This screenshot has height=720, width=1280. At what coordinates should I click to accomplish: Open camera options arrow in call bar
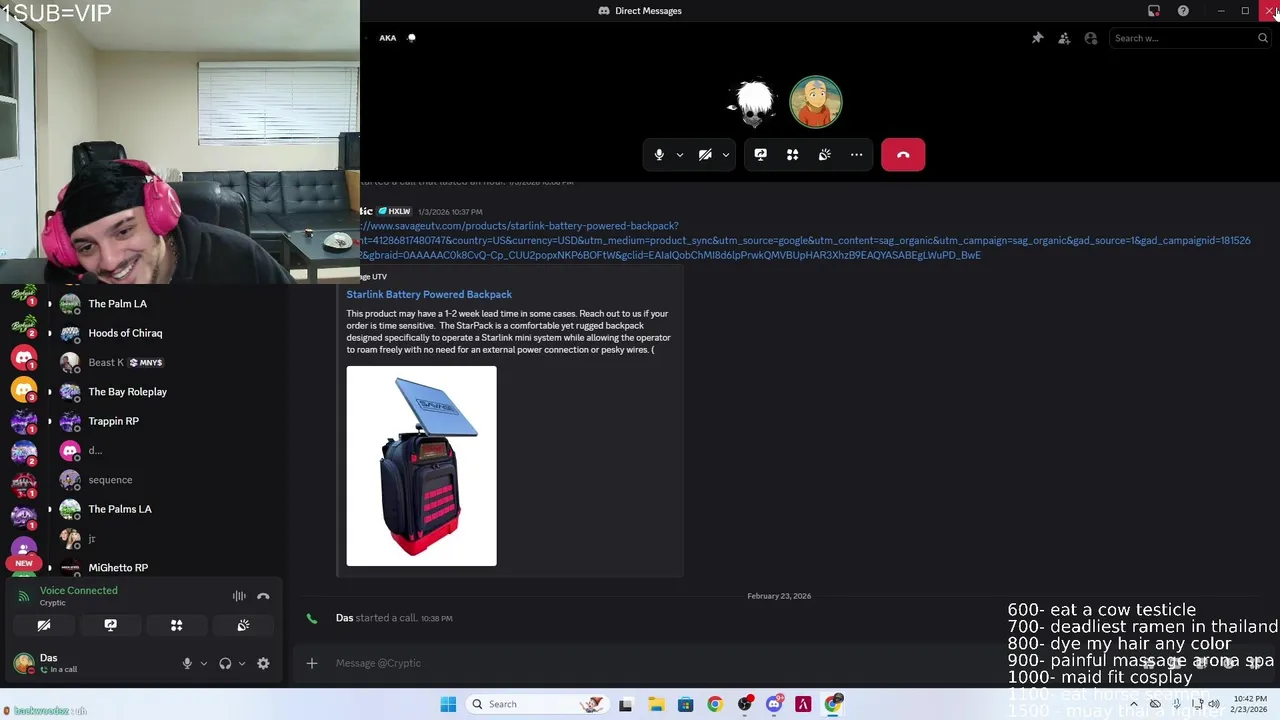[x=726, y=155]
